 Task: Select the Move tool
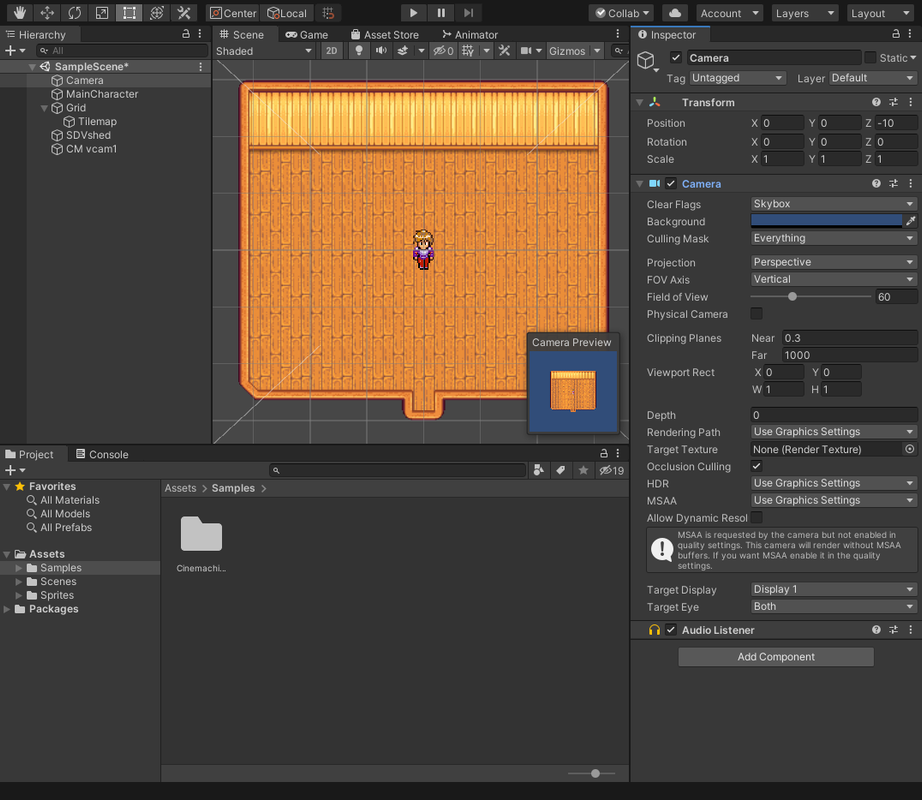[x=47, y=13]
